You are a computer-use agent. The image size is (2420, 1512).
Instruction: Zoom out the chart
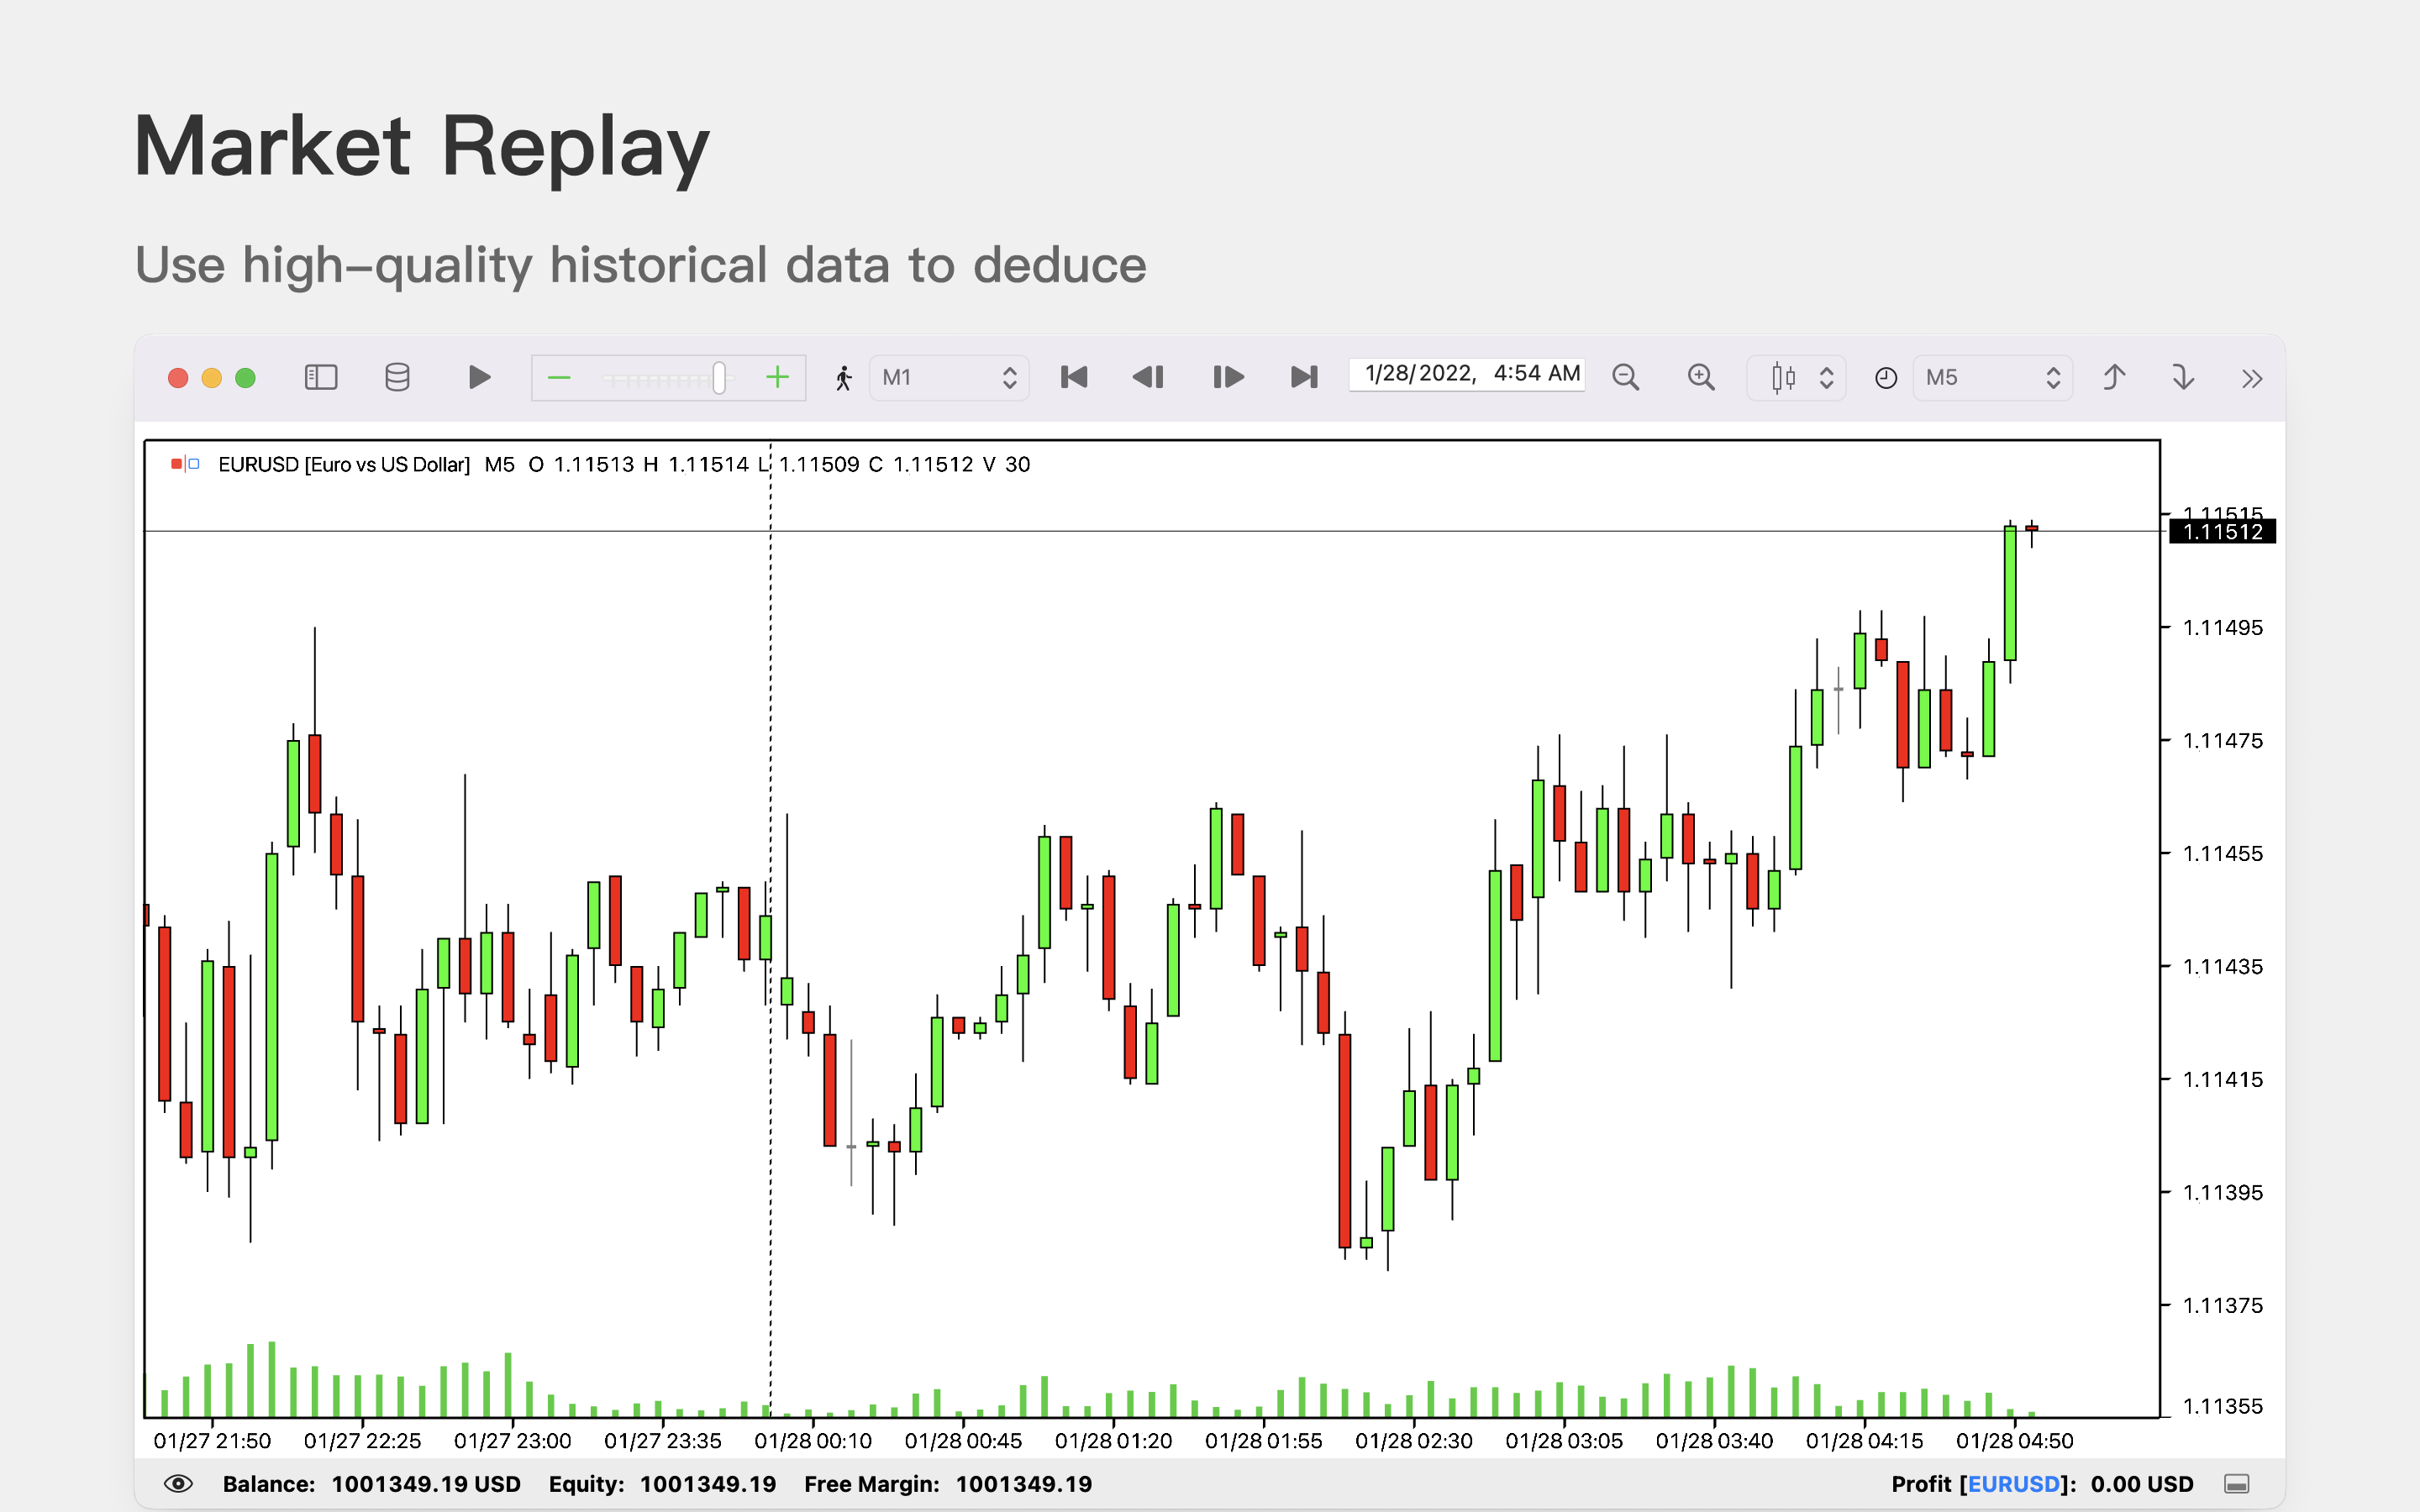point(1625,377)
